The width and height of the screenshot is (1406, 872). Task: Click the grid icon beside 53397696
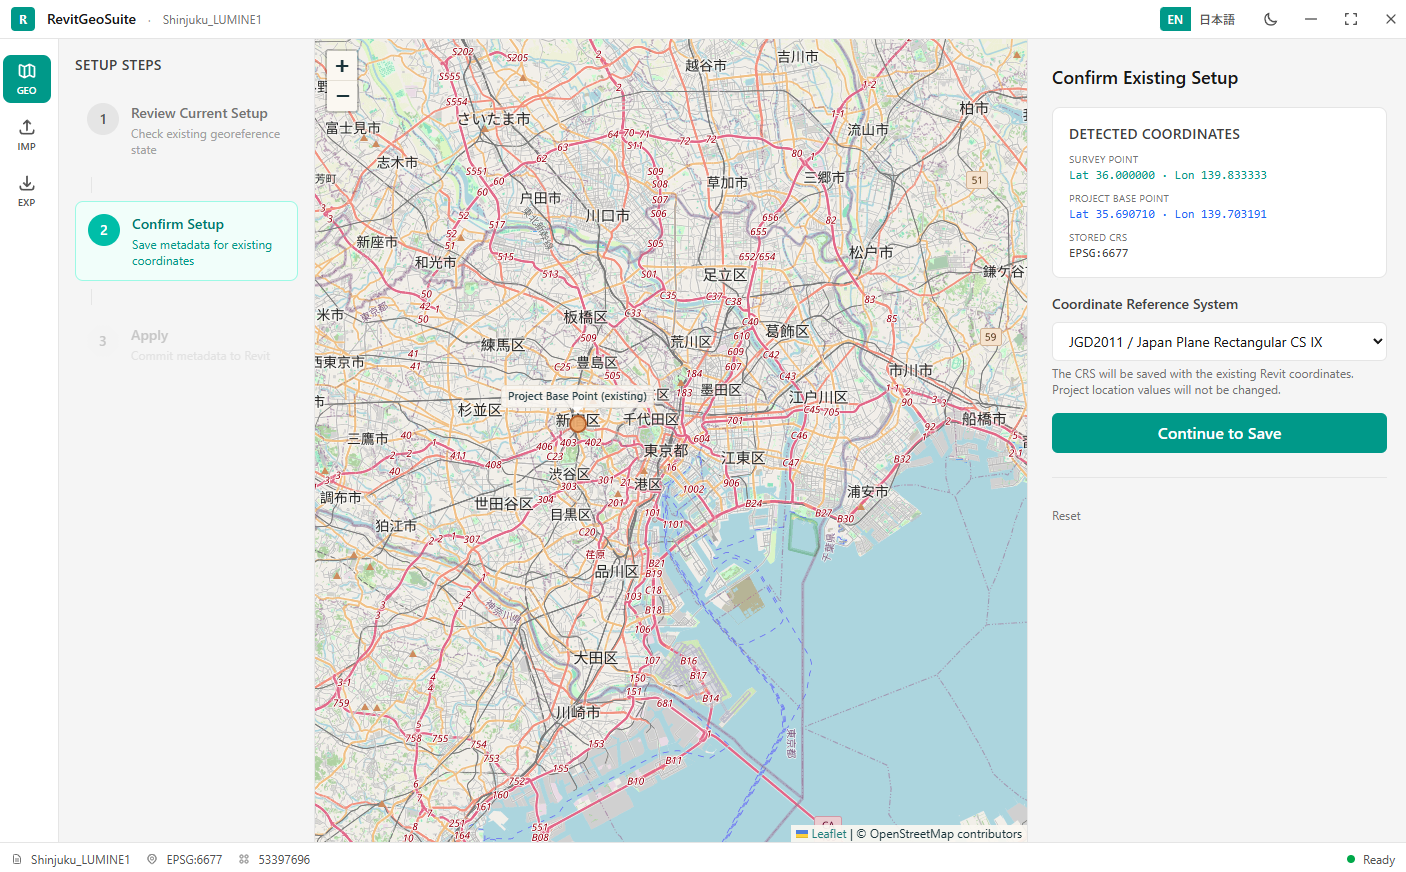244,859
